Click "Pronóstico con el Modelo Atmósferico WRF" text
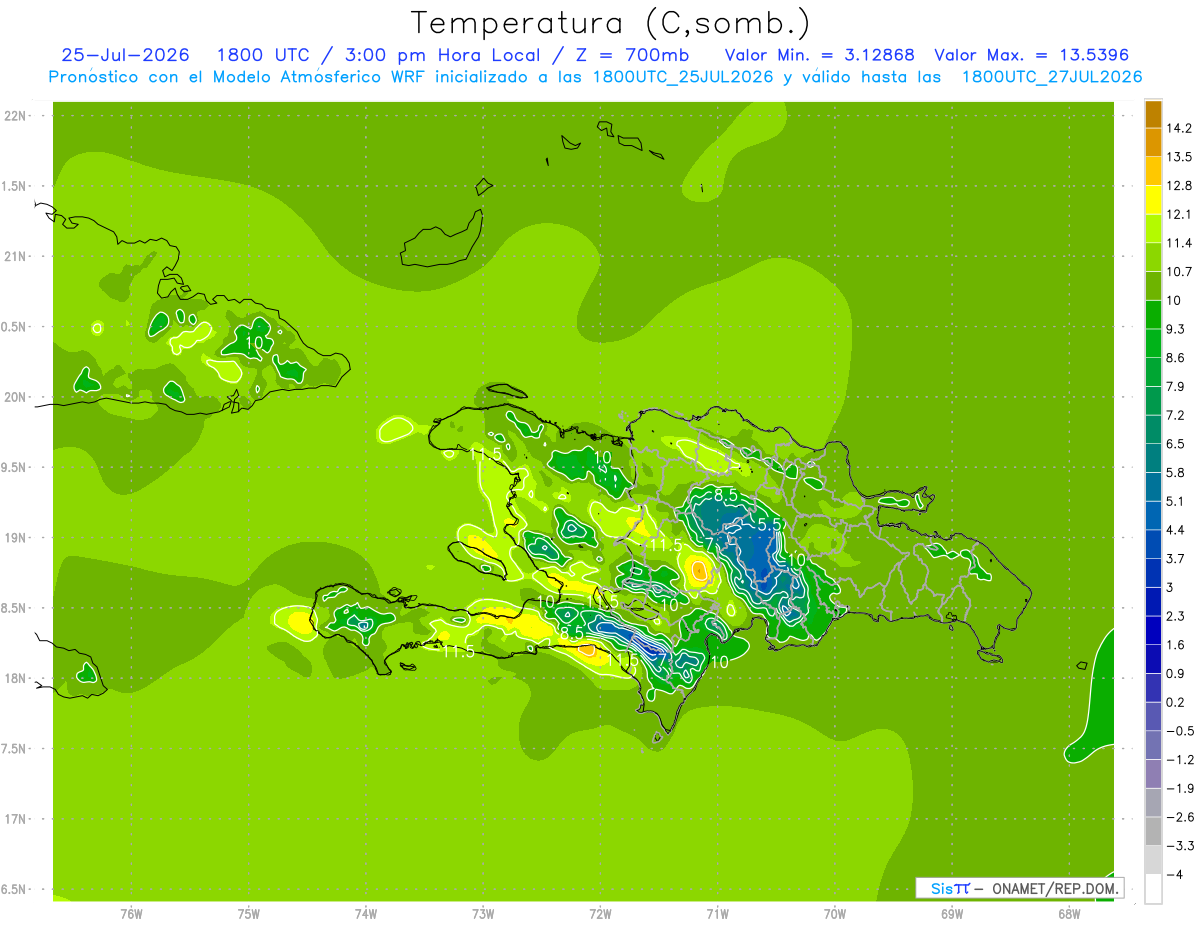The image size is (1200, 927). pyautogui.click(x=238, y=77)
